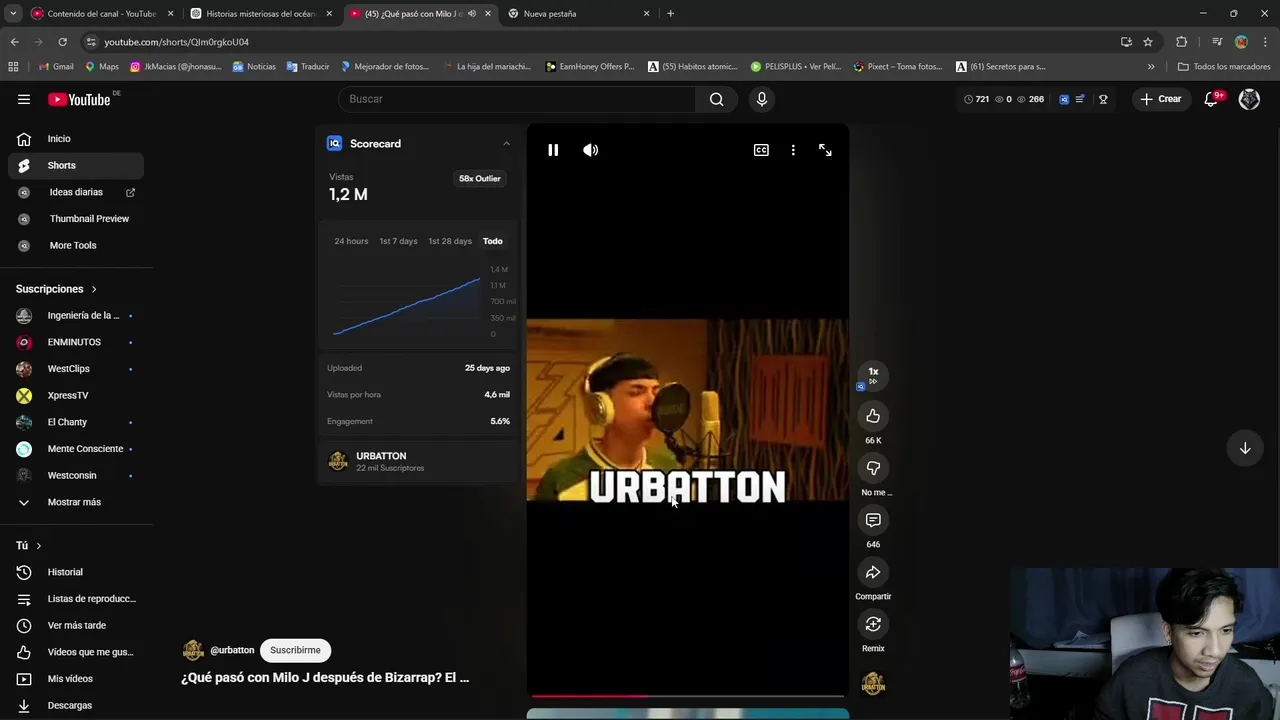Image resolution: width=1280 pixels, height=720 pixels.
Task: Change playback speed 1x button
Action: [873, 375]
